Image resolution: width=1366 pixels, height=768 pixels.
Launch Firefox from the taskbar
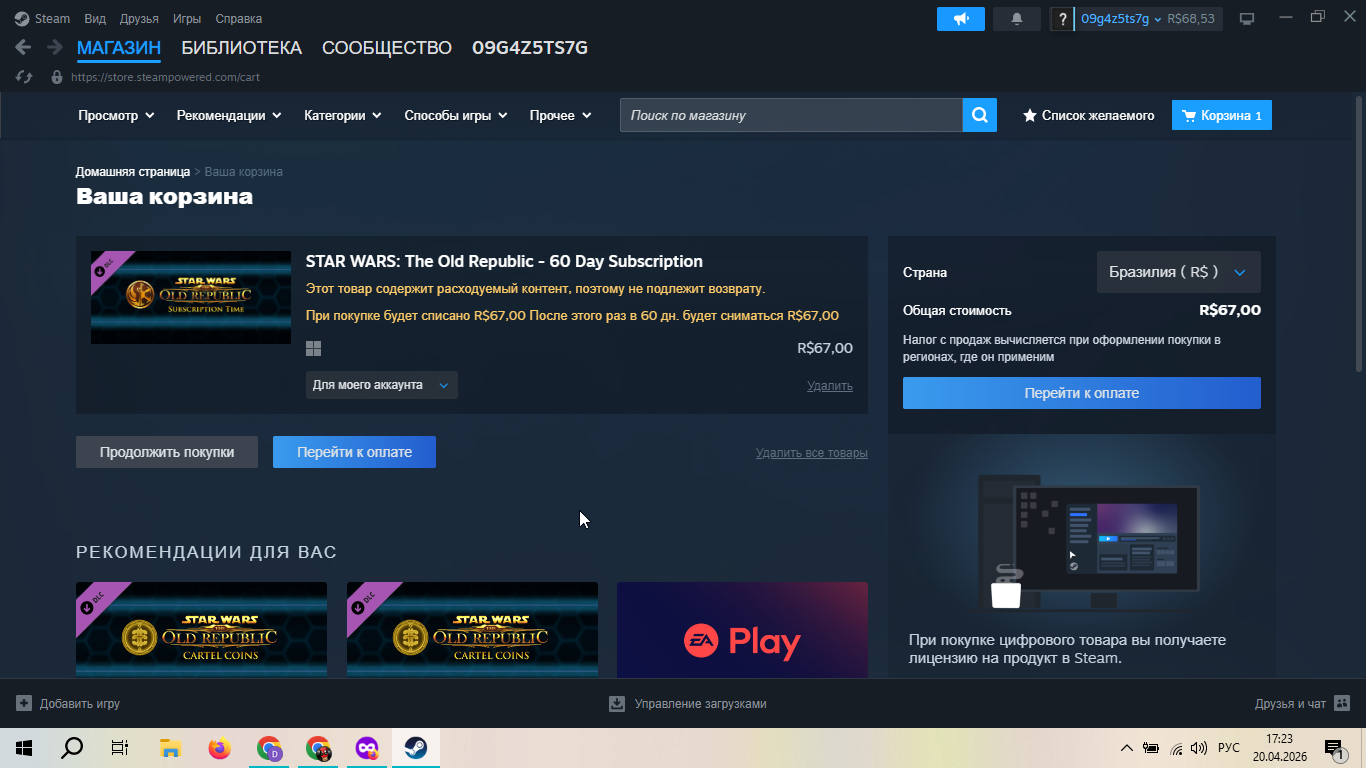tap(219, 748)
